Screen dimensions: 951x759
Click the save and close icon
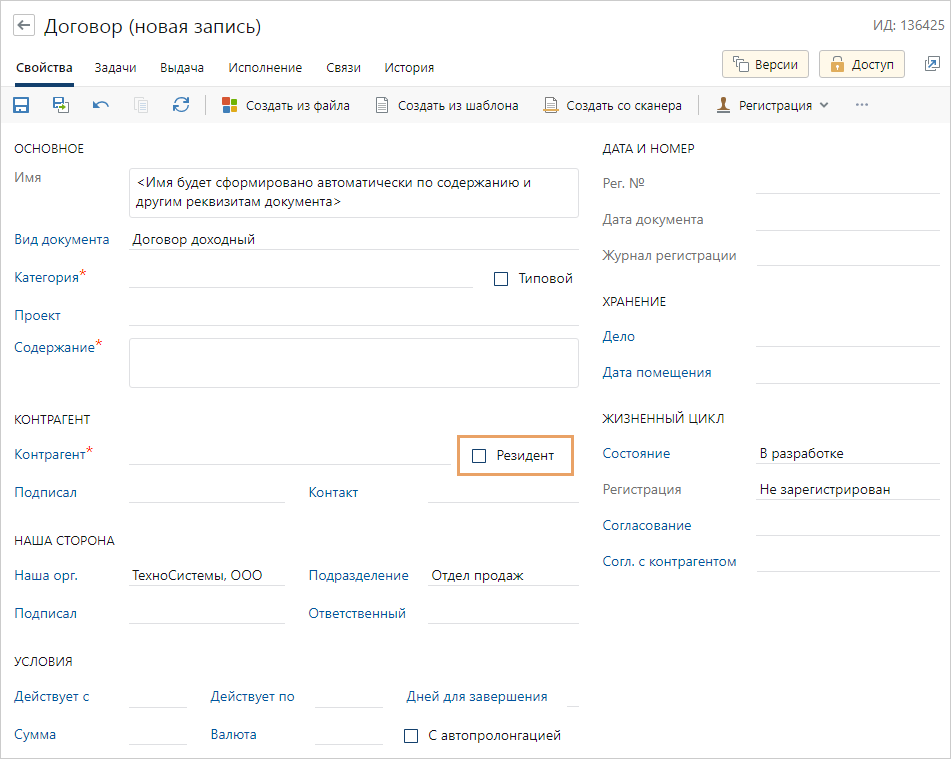coord(61,105)
